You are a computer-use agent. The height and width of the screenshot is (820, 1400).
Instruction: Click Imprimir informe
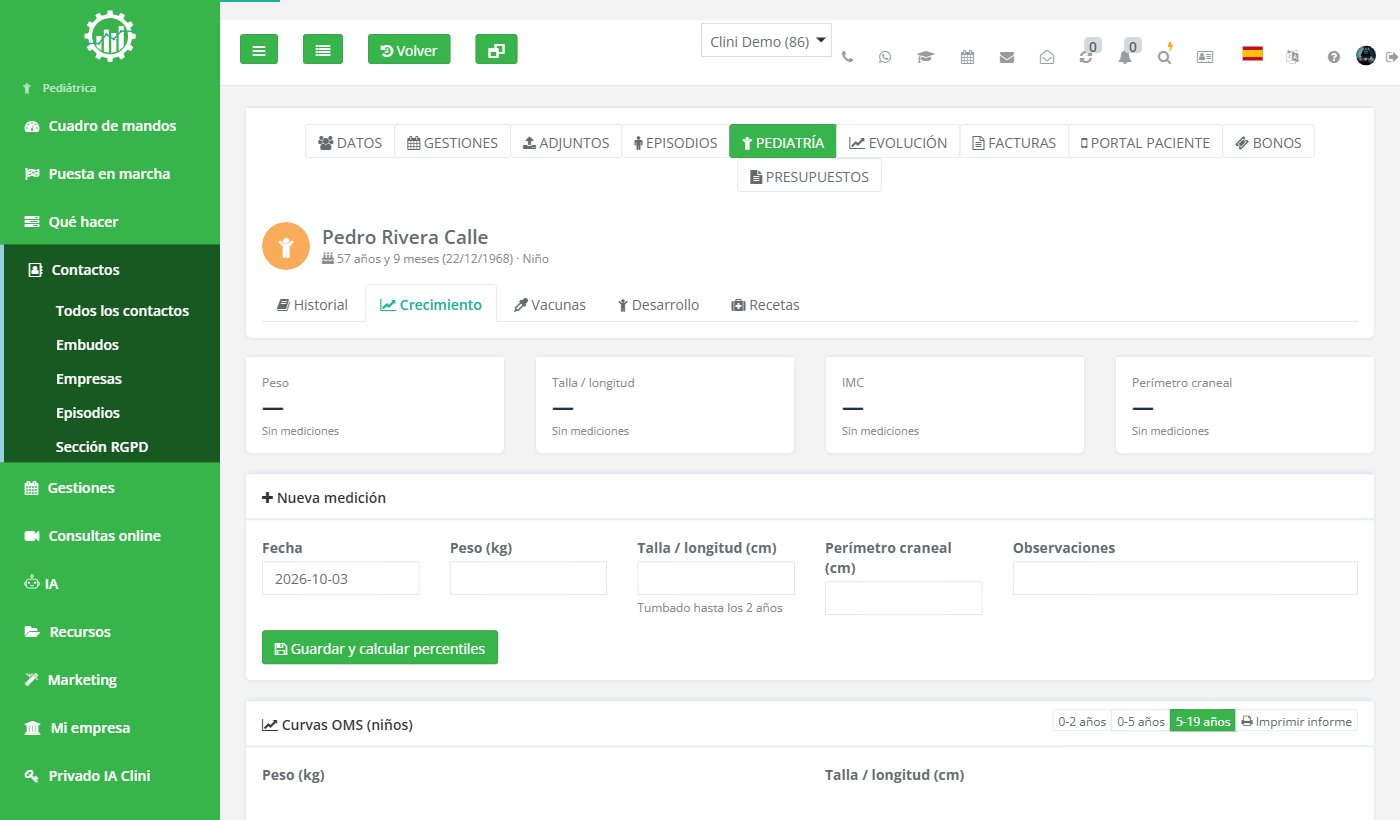[x=1296, y=721]
